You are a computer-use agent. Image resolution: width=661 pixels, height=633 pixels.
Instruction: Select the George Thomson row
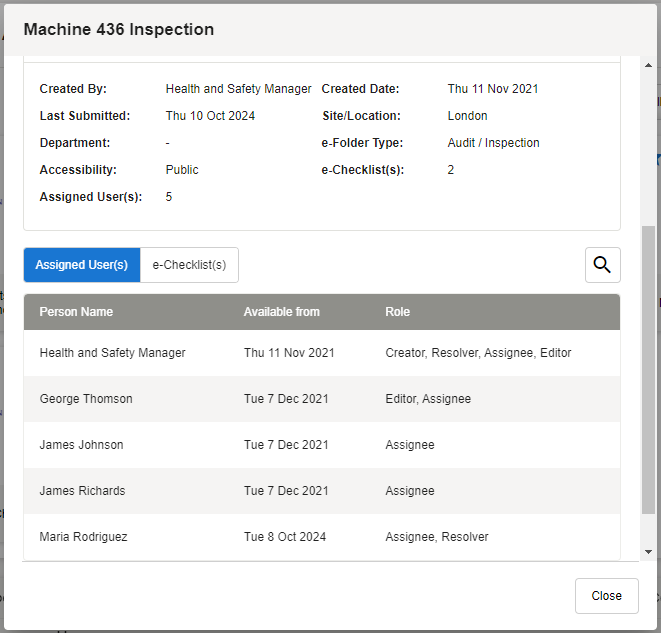coord(86,399)
